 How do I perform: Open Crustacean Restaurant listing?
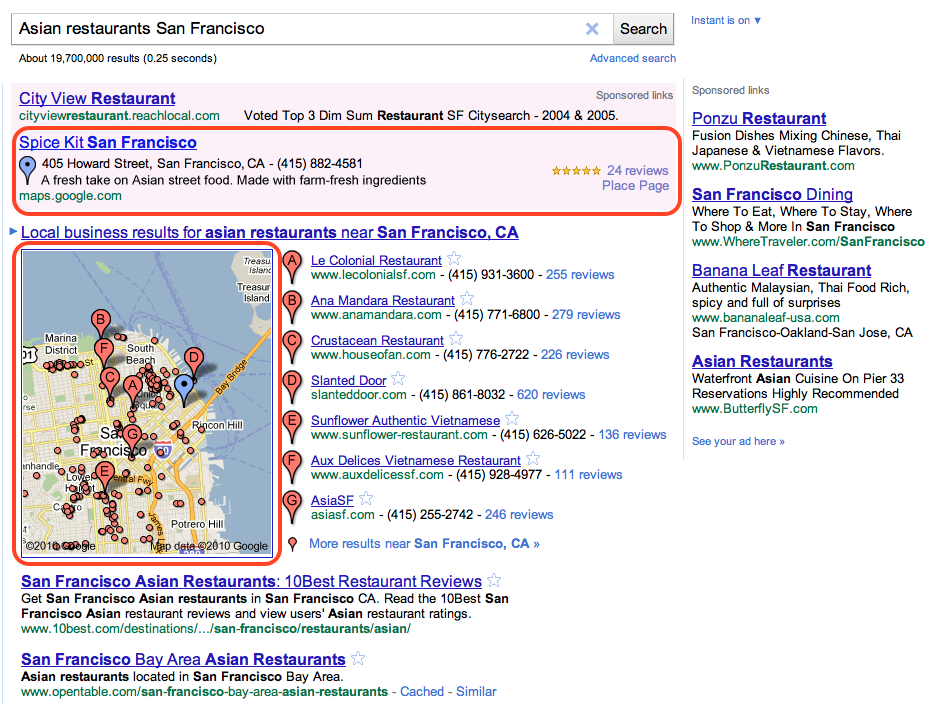coord(378,341)
